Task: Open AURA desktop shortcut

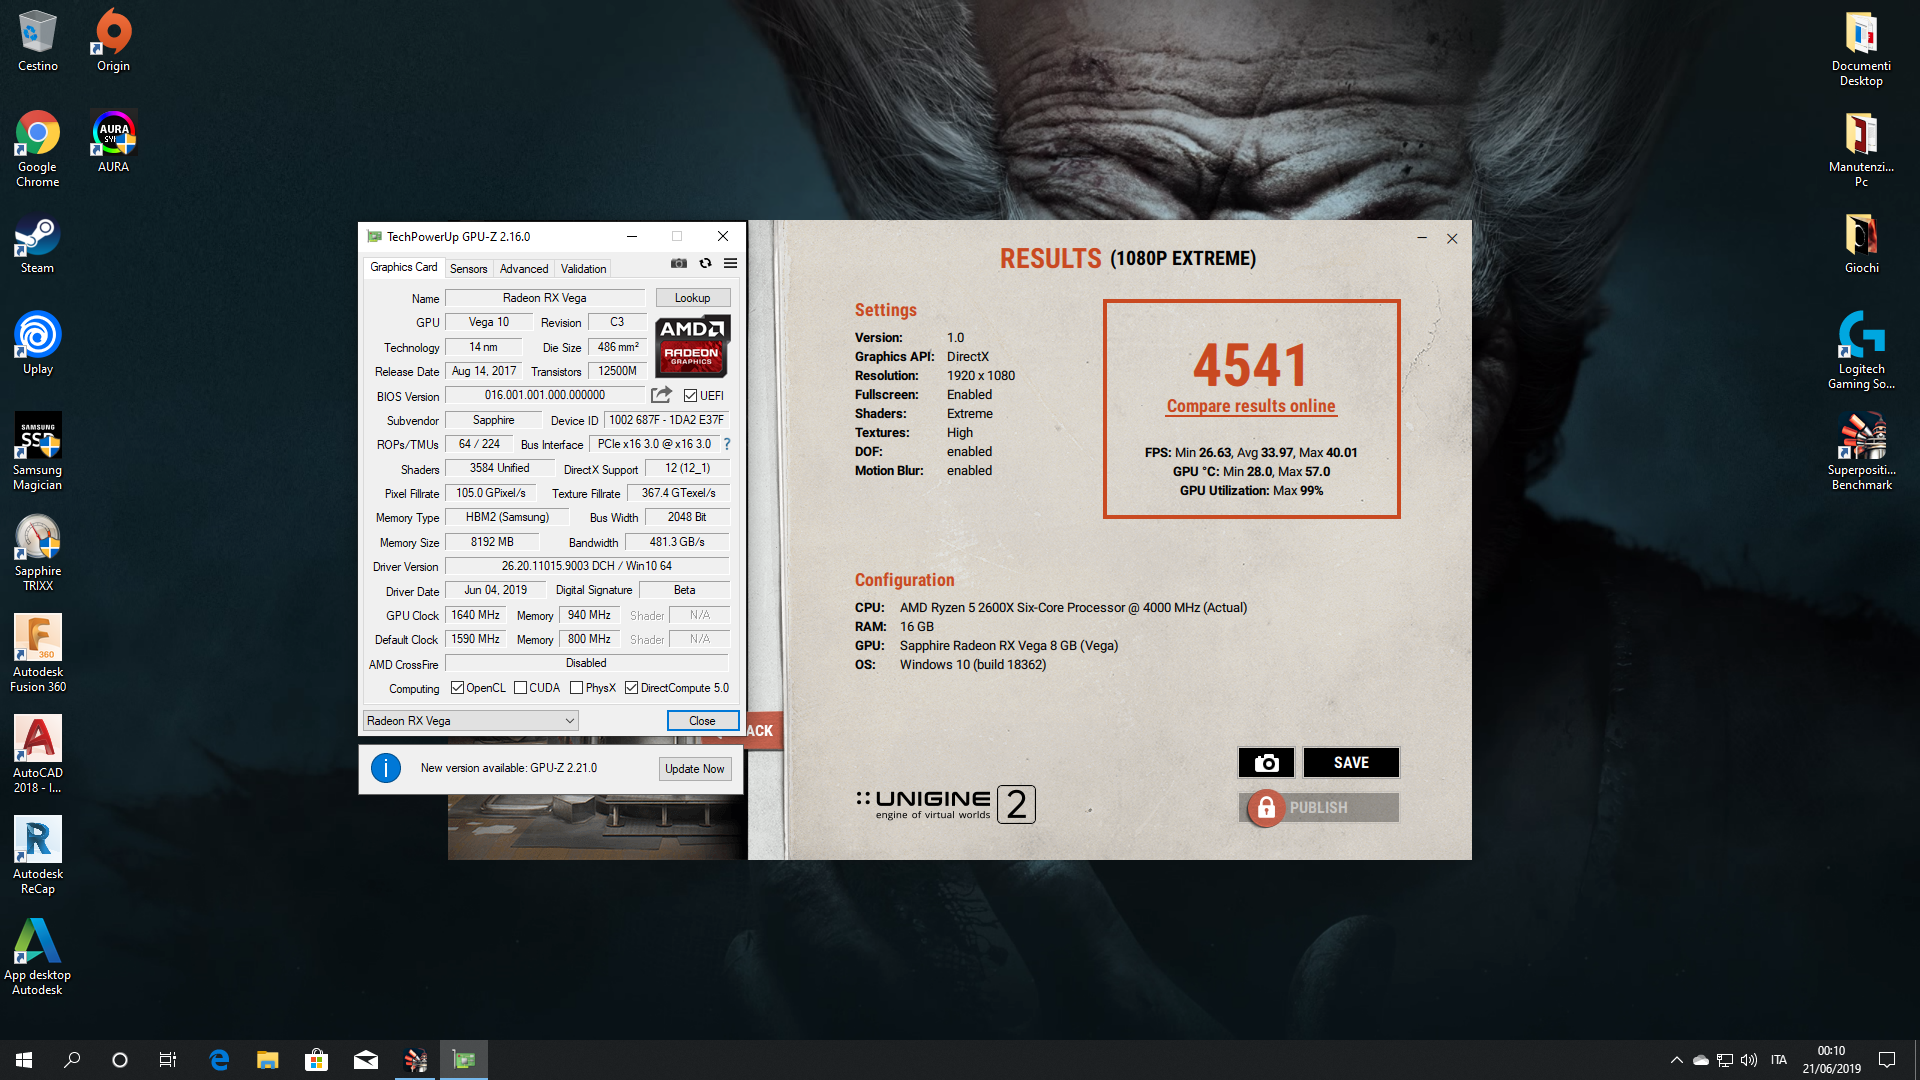Action: [x=113, y=142]
